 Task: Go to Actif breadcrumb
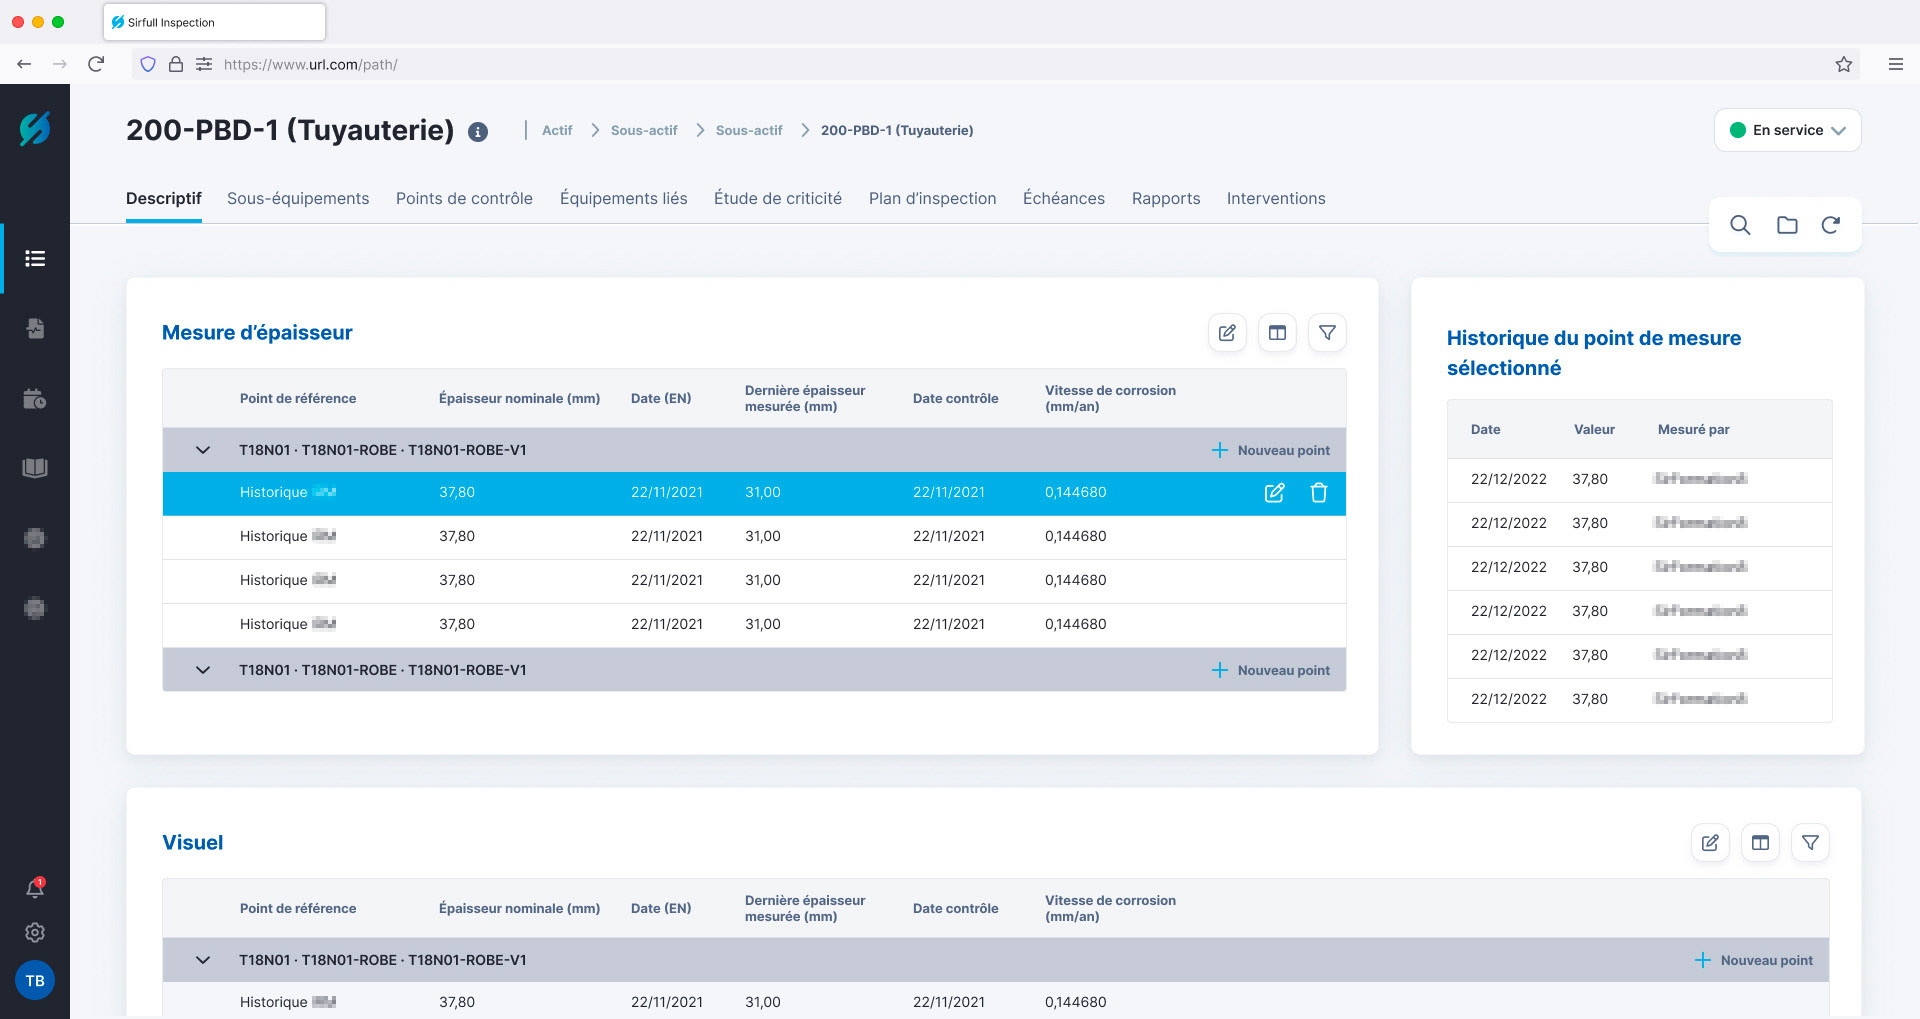(557, 130)
